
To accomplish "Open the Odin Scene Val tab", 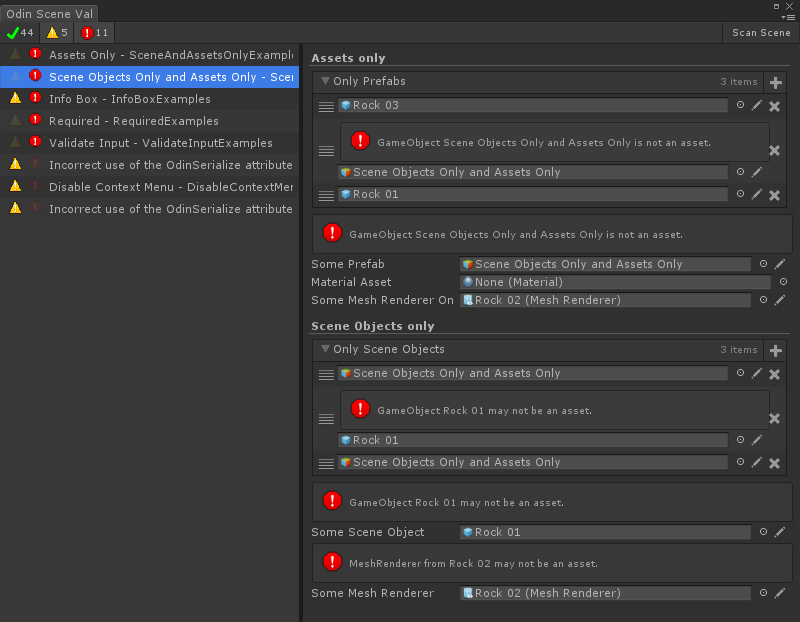I will (x=49, y=13).
